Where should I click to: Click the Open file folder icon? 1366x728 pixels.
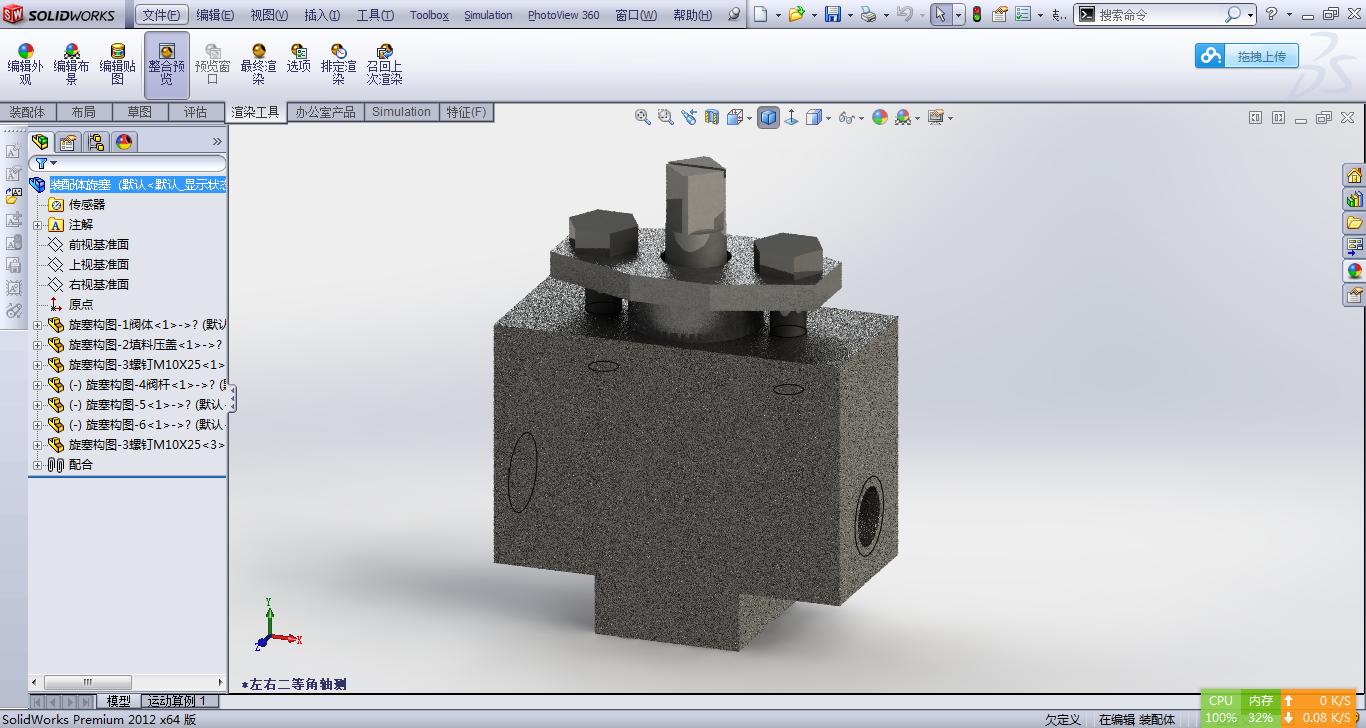tap(796, 14)
